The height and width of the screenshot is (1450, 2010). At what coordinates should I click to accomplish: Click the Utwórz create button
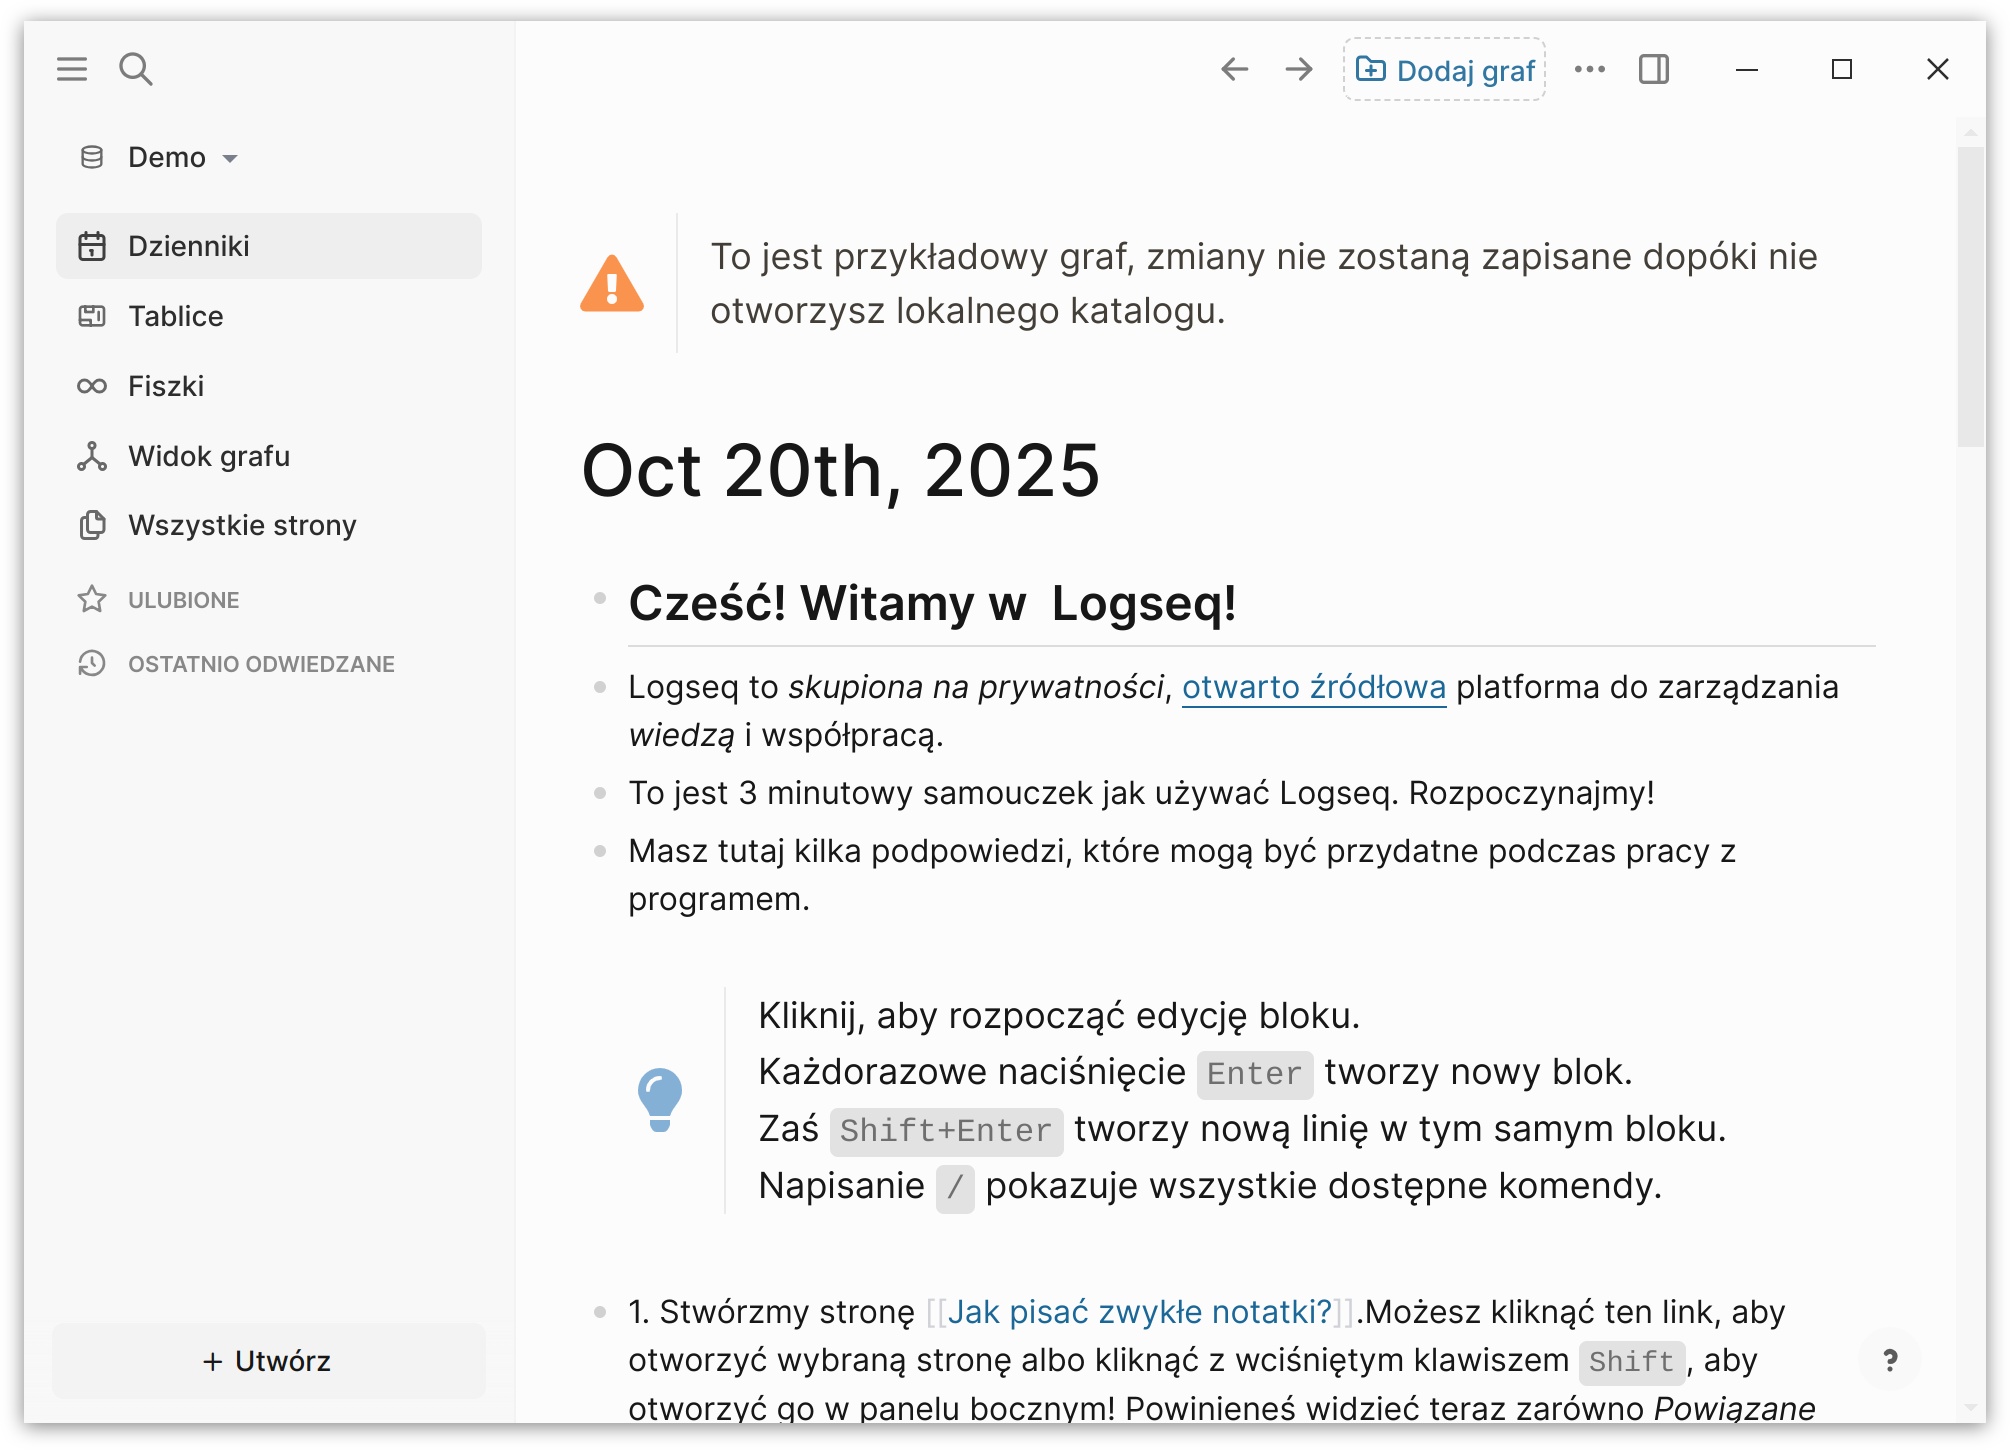tap(269, 1361)
